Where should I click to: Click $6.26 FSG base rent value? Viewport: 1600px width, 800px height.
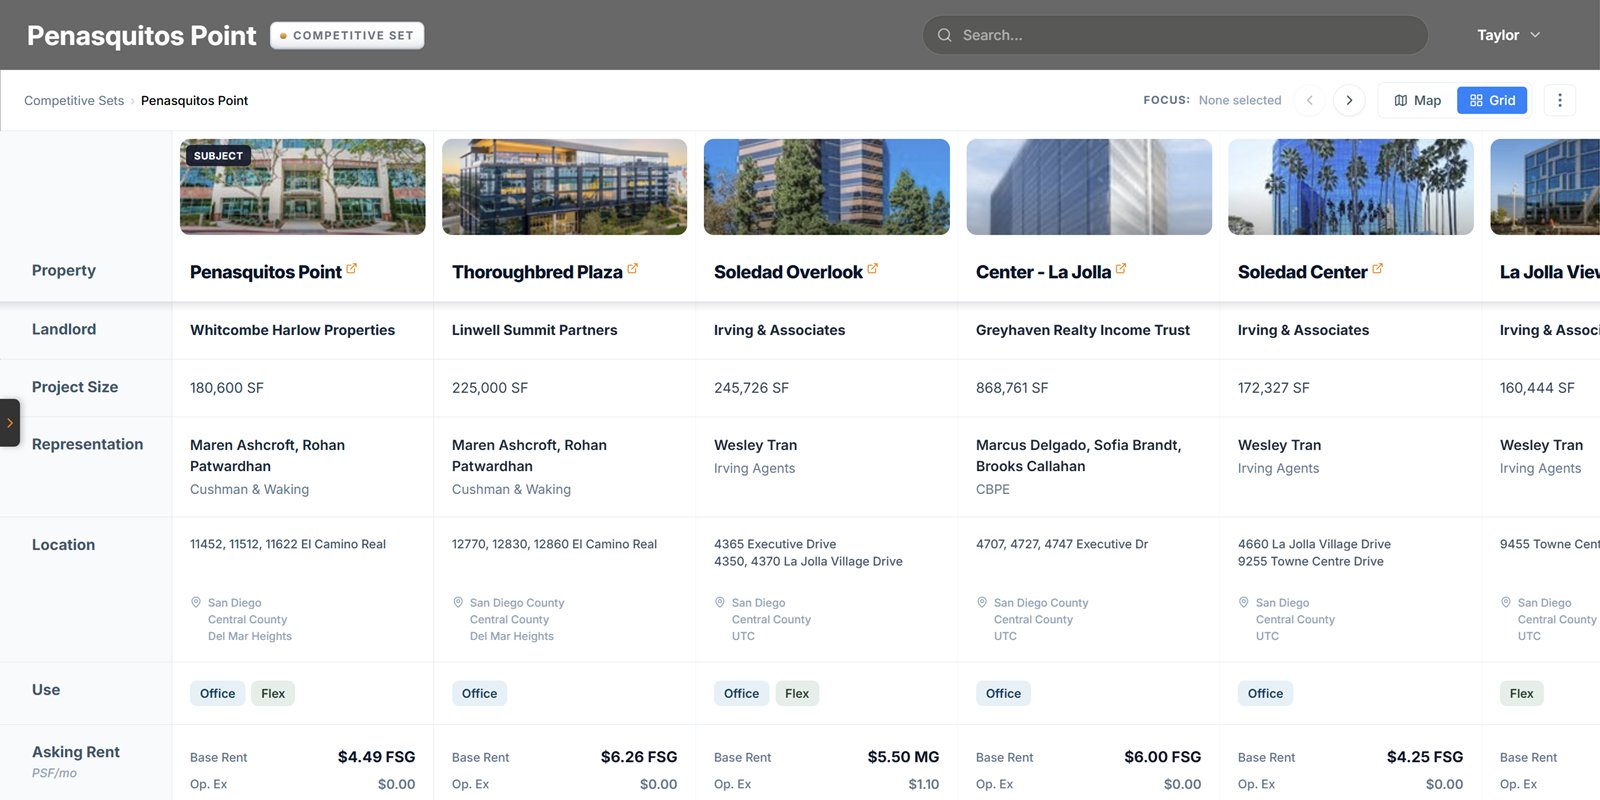[x=639, y=757]
